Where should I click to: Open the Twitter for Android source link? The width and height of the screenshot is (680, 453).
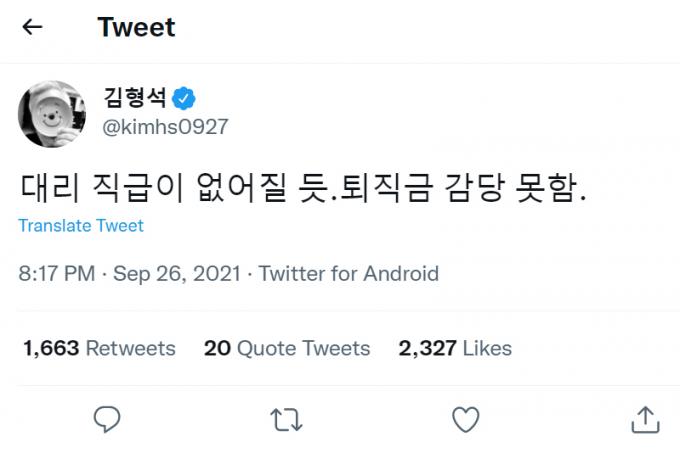pos(349,273)
